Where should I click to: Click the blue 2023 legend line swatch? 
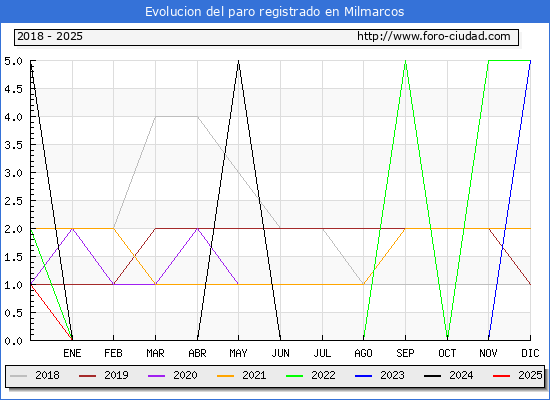(363, 376)
